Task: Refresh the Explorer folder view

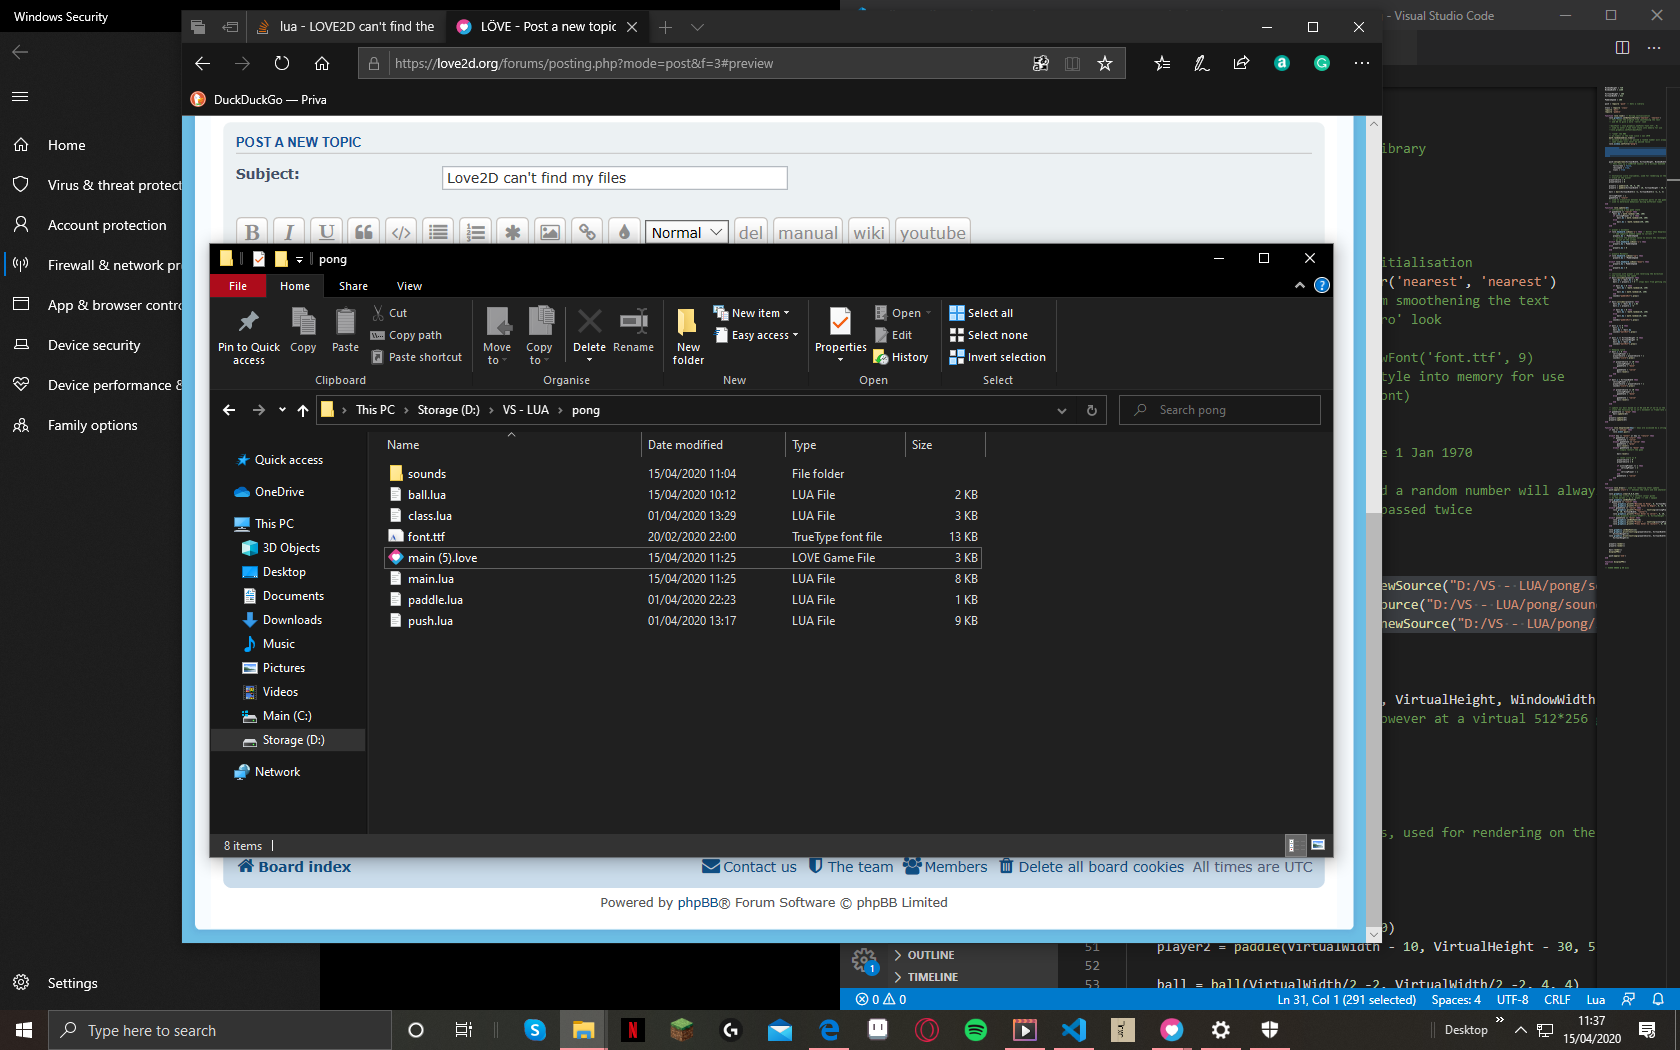Action: click(x=1091, y=410)
